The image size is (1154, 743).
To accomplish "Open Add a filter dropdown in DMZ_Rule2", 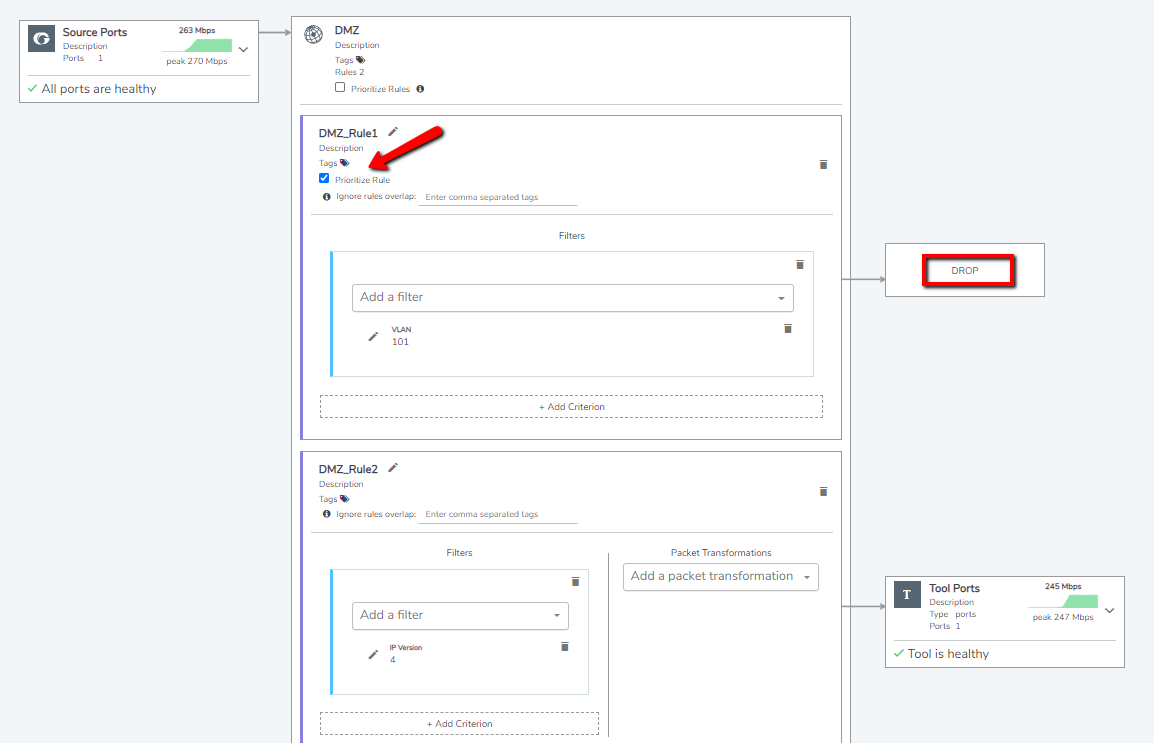I will (x=460, y=615).
